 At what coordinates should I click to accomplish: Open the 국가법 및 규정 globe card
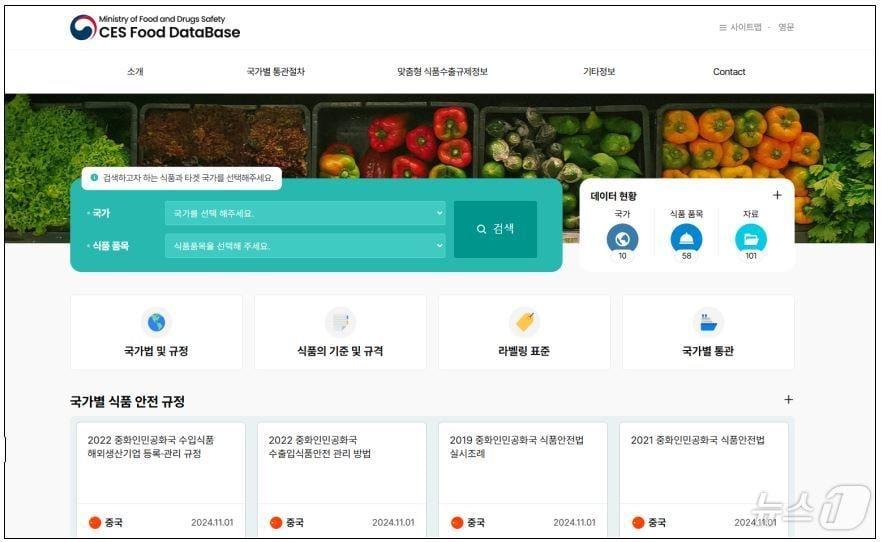[x=156, y=332]
